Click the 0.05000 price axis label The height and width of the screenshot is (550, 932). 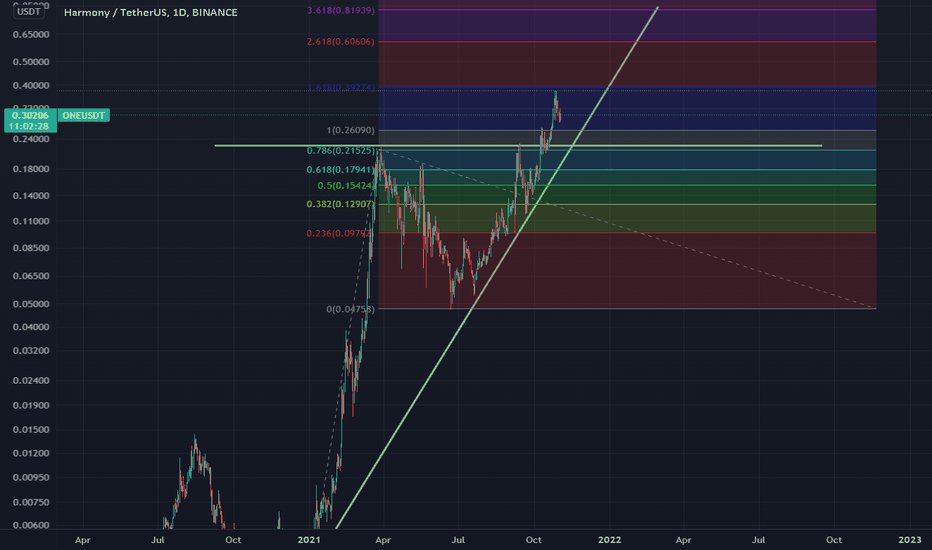[31, 304]
